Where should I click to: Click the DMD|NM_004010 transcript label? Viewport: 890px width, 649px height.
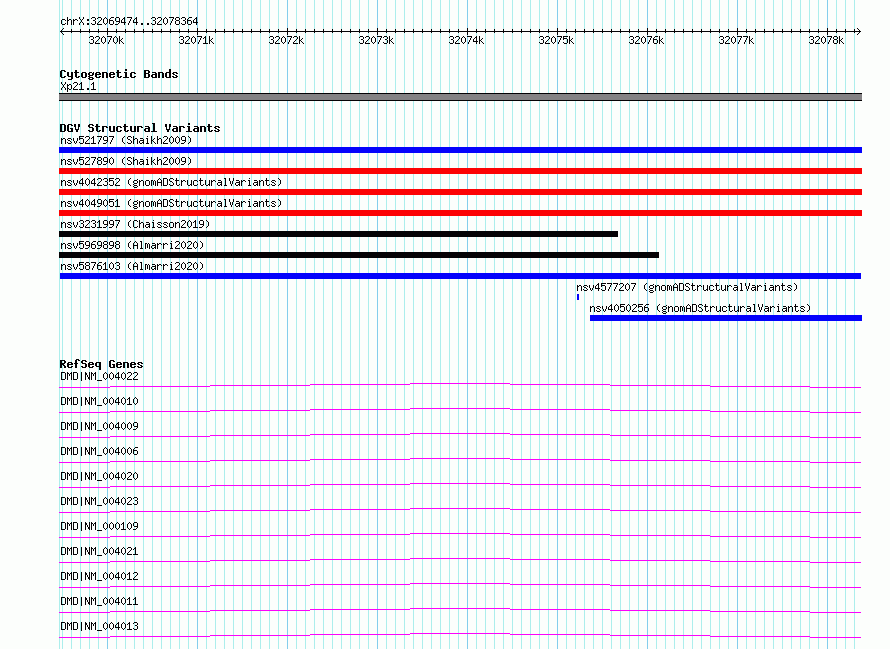tap(99, 401)
